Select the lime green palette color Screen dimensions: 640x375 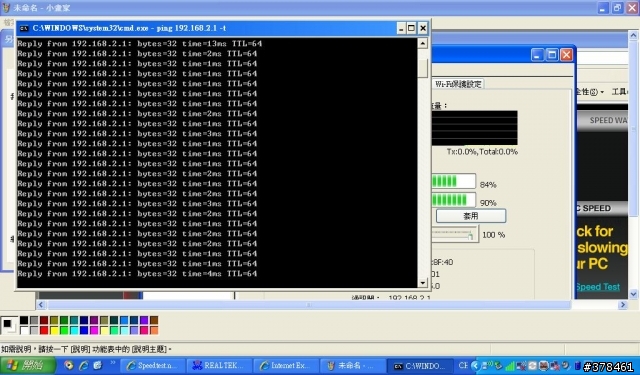pos(64,330)
